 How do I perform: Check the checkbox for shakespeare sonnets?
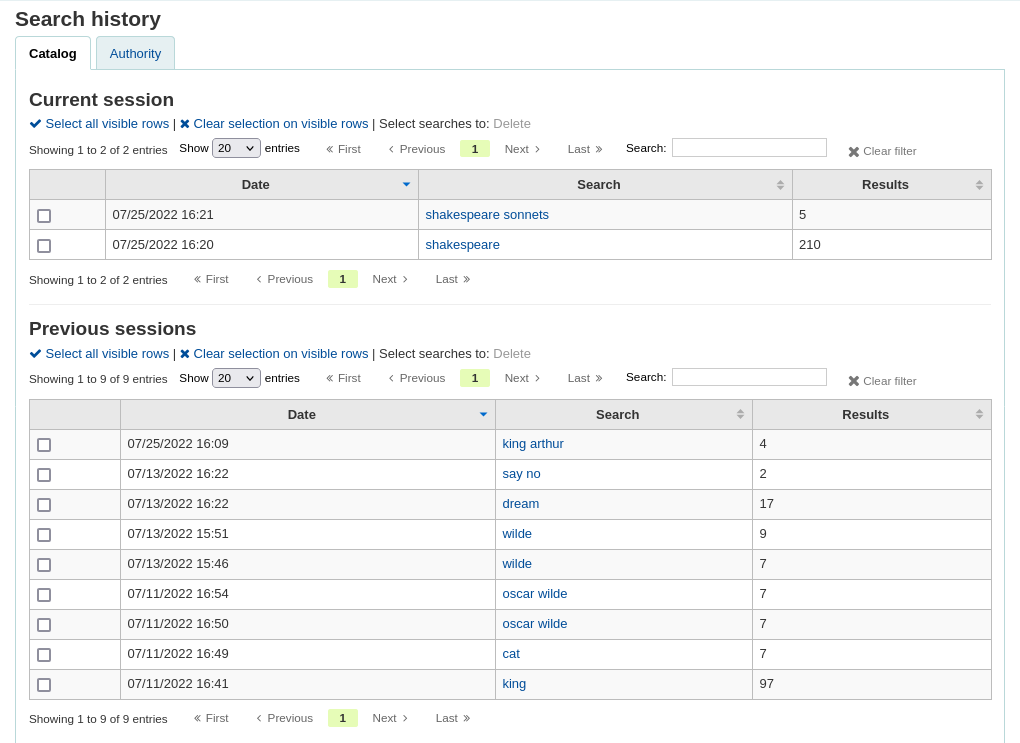[44, 215]
